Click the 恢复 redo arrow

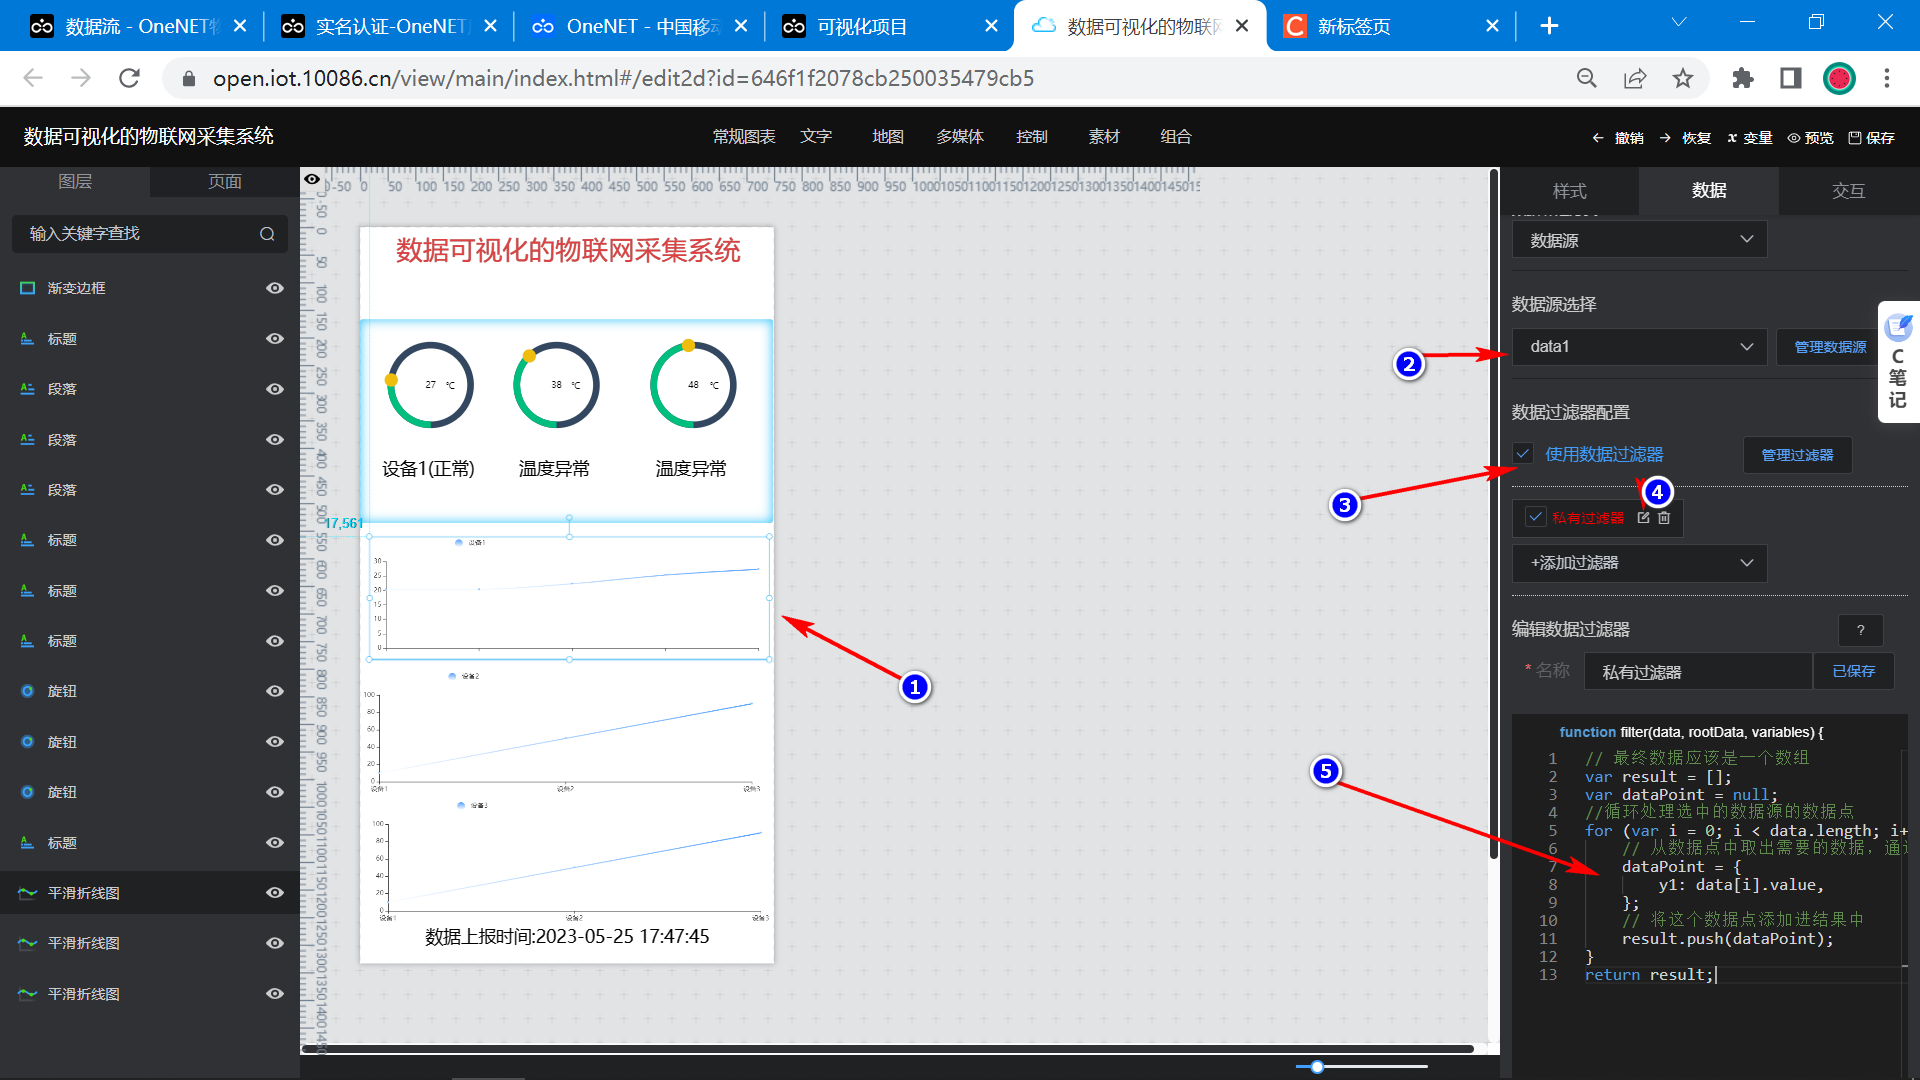tap(1665, 138)
